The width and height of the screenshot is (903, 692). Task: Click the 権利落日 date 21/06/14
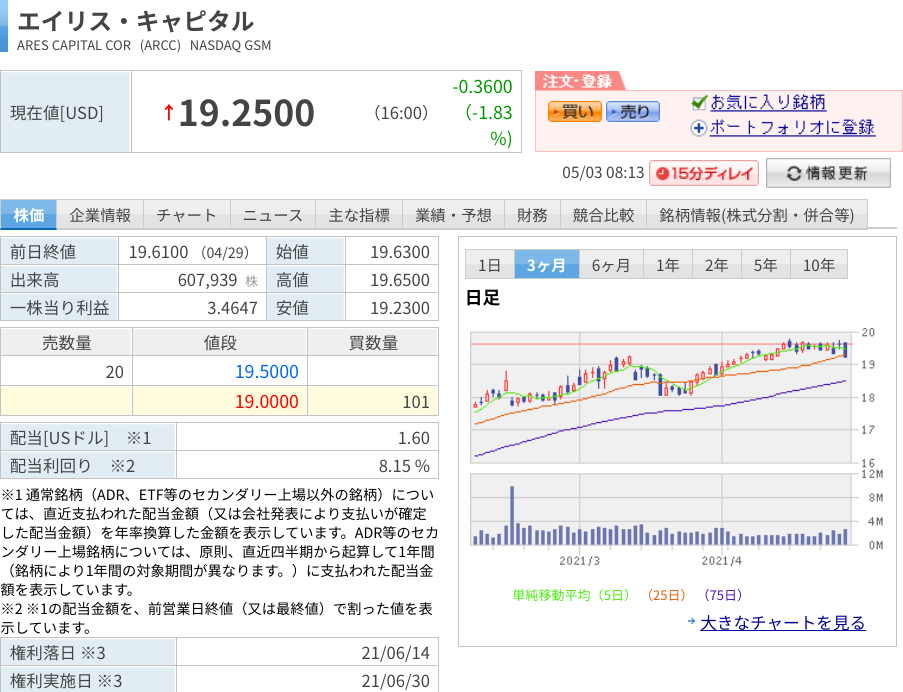396,653
